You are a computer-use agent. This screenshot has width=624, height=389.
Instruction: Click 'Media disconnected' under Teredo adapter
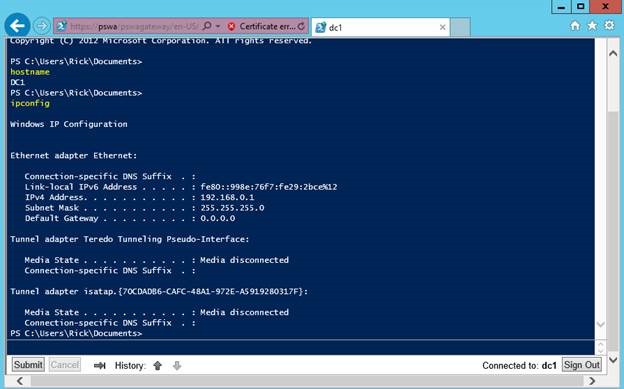(x=244, y=260)
